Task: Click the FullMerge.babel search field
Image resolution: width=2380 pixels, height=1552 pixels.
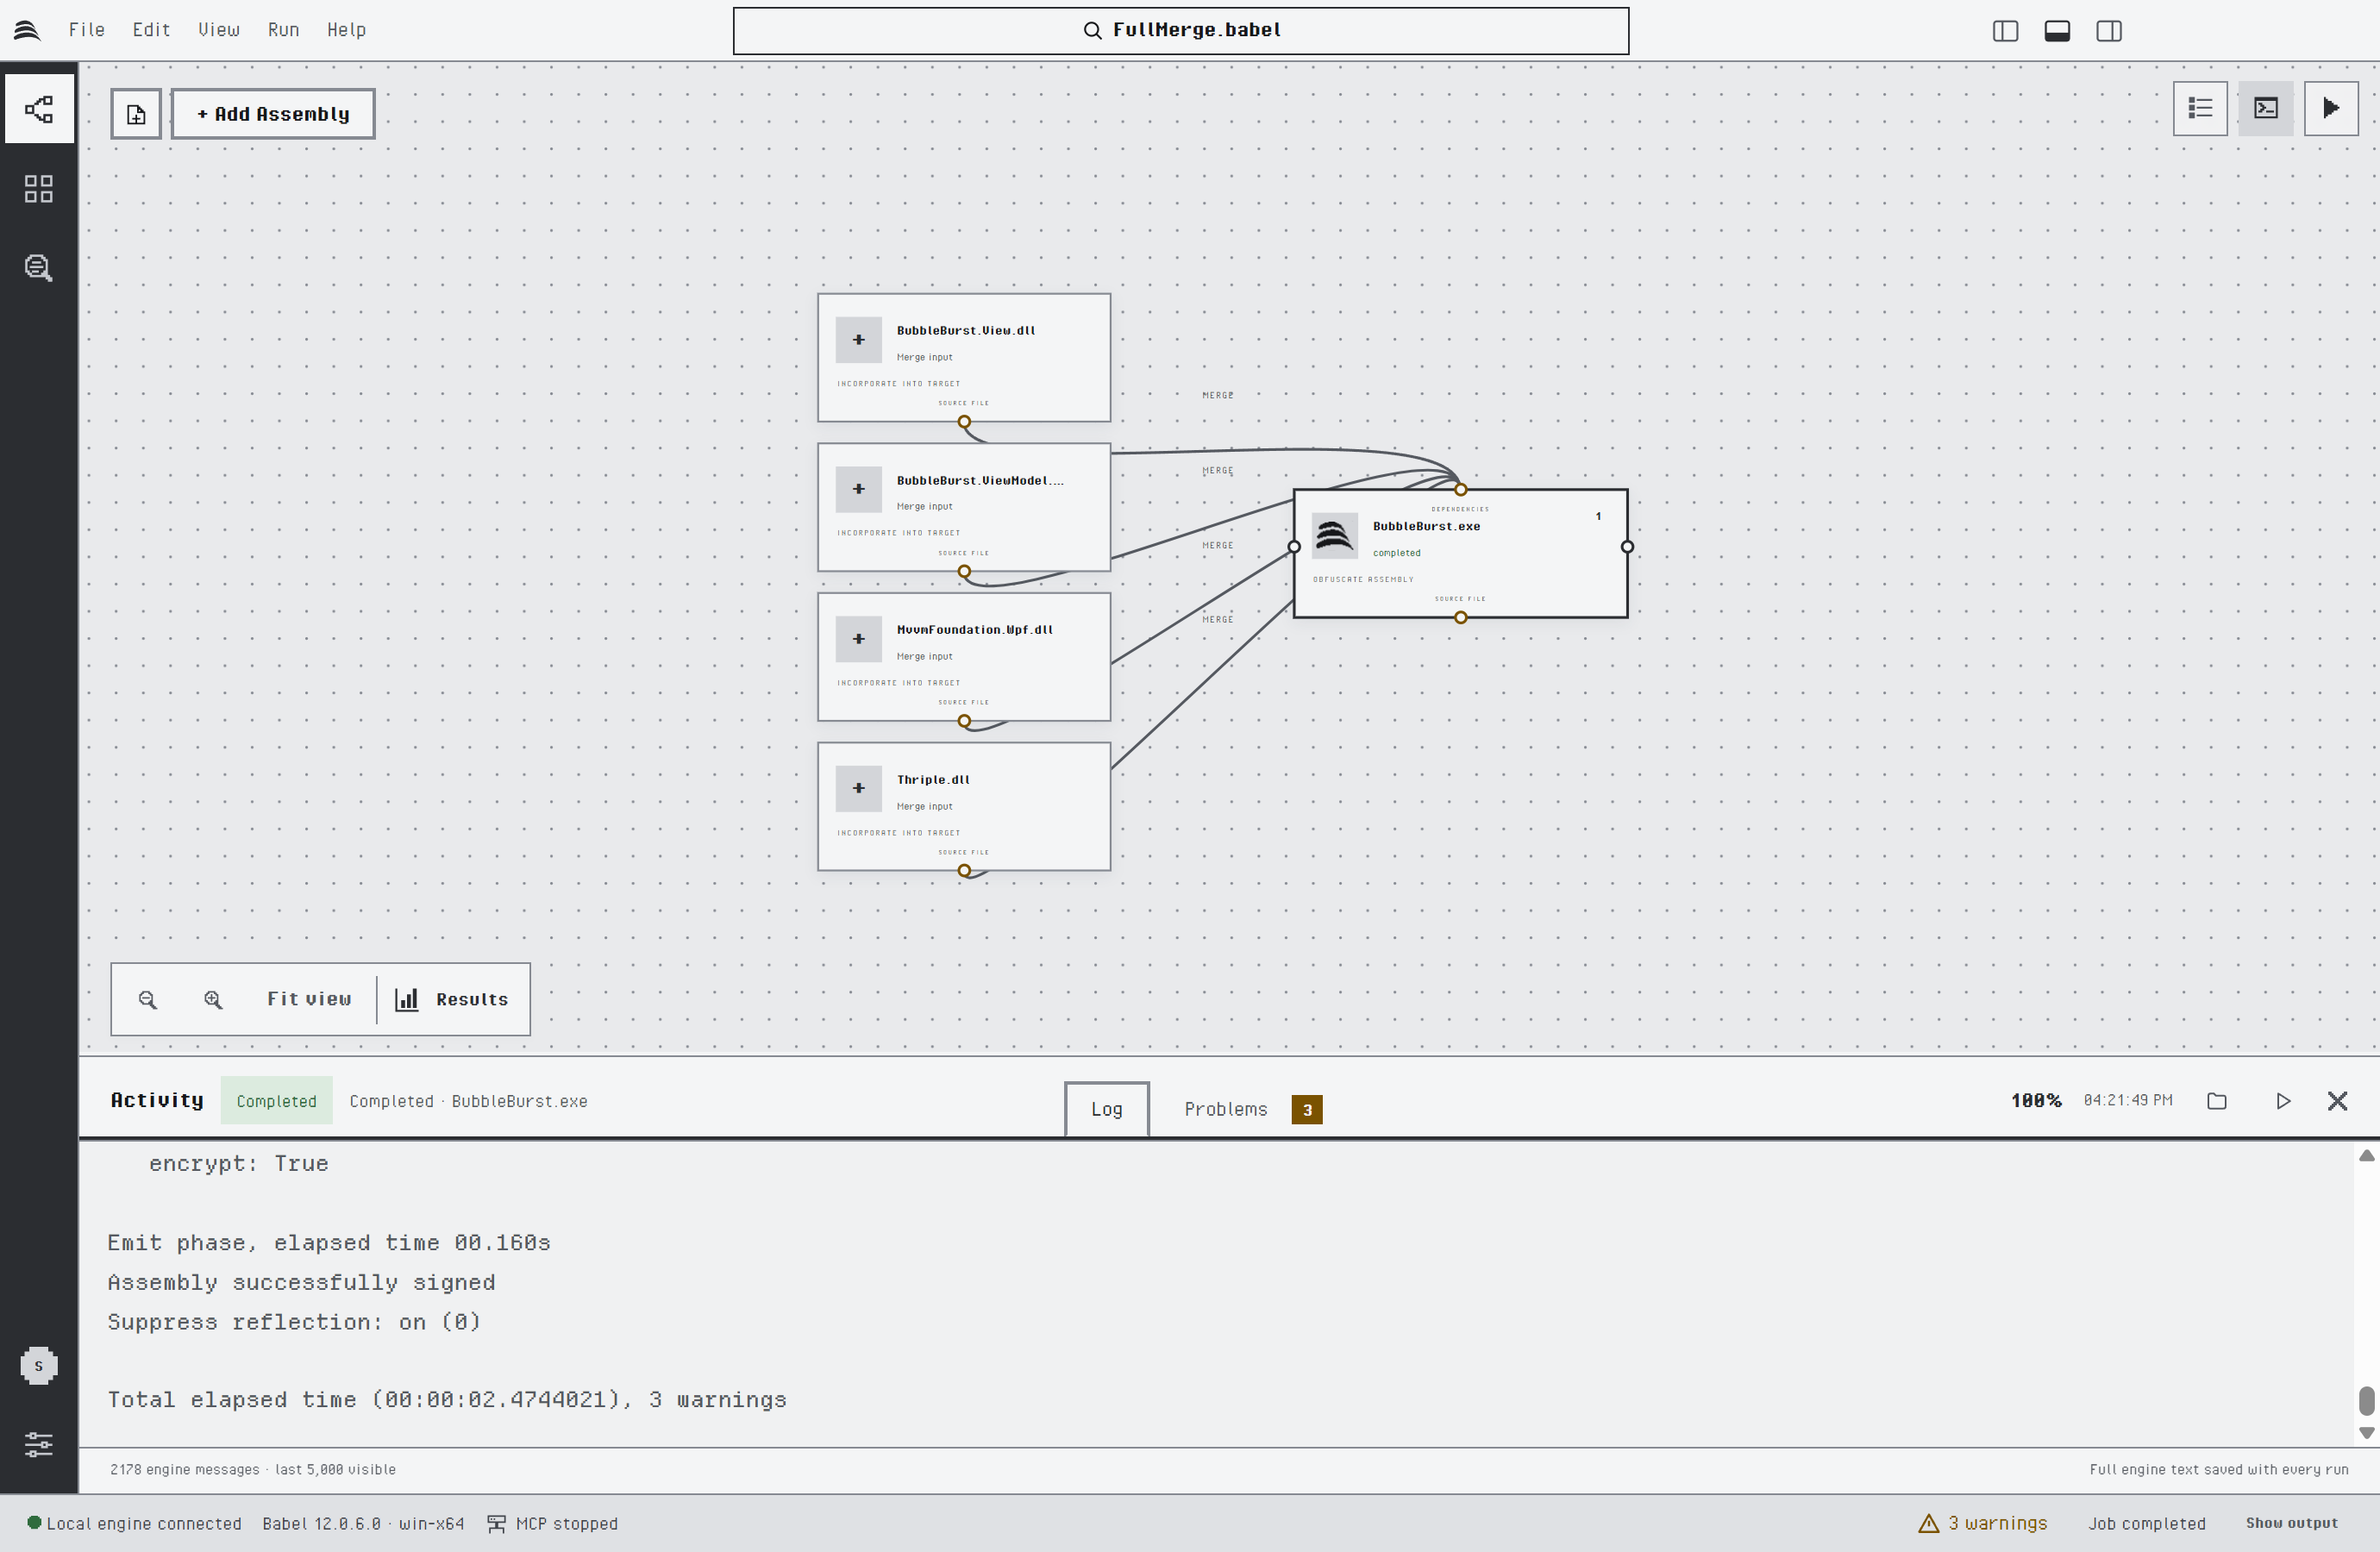Action: (1181, 31)
